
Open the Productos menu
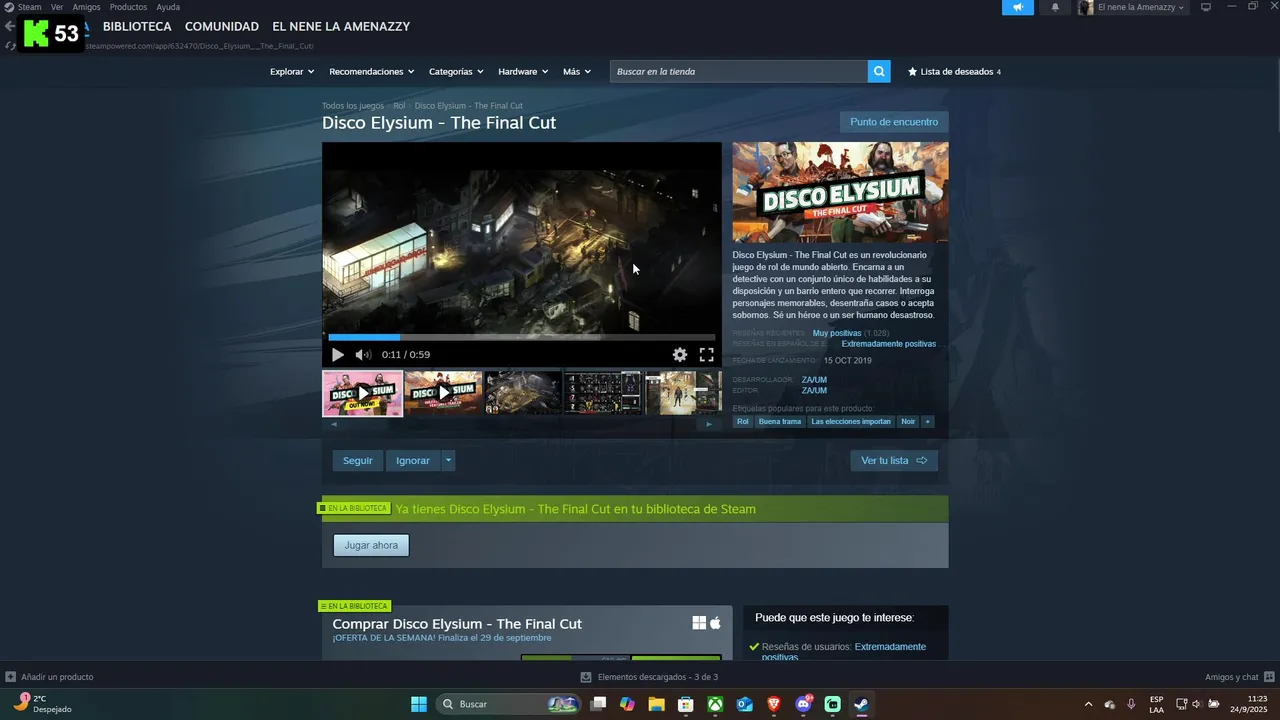click(128, 7)
